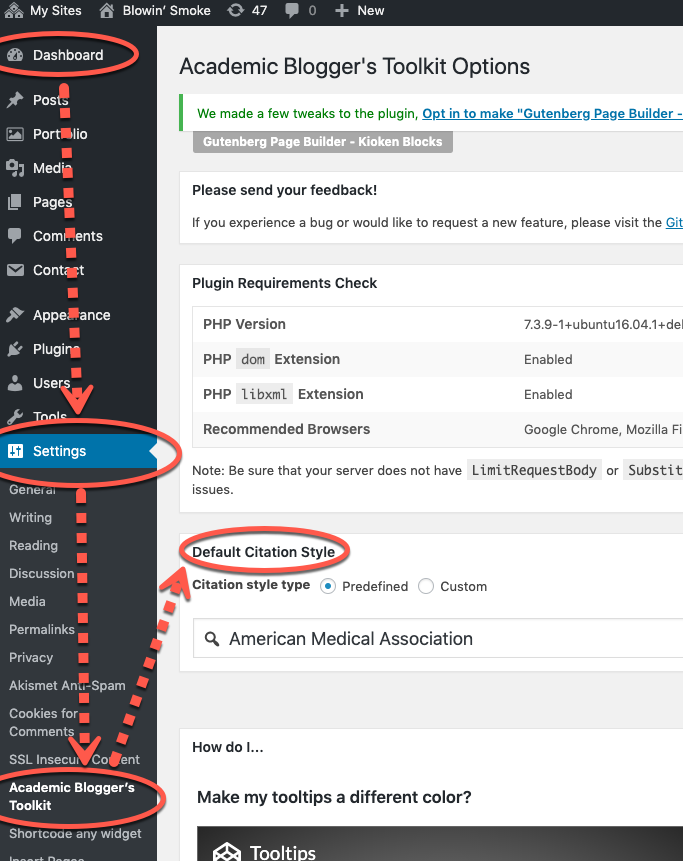Open the Appearance menu in sidebar
This screenshot has width=683, height=861.
[71, 315]
